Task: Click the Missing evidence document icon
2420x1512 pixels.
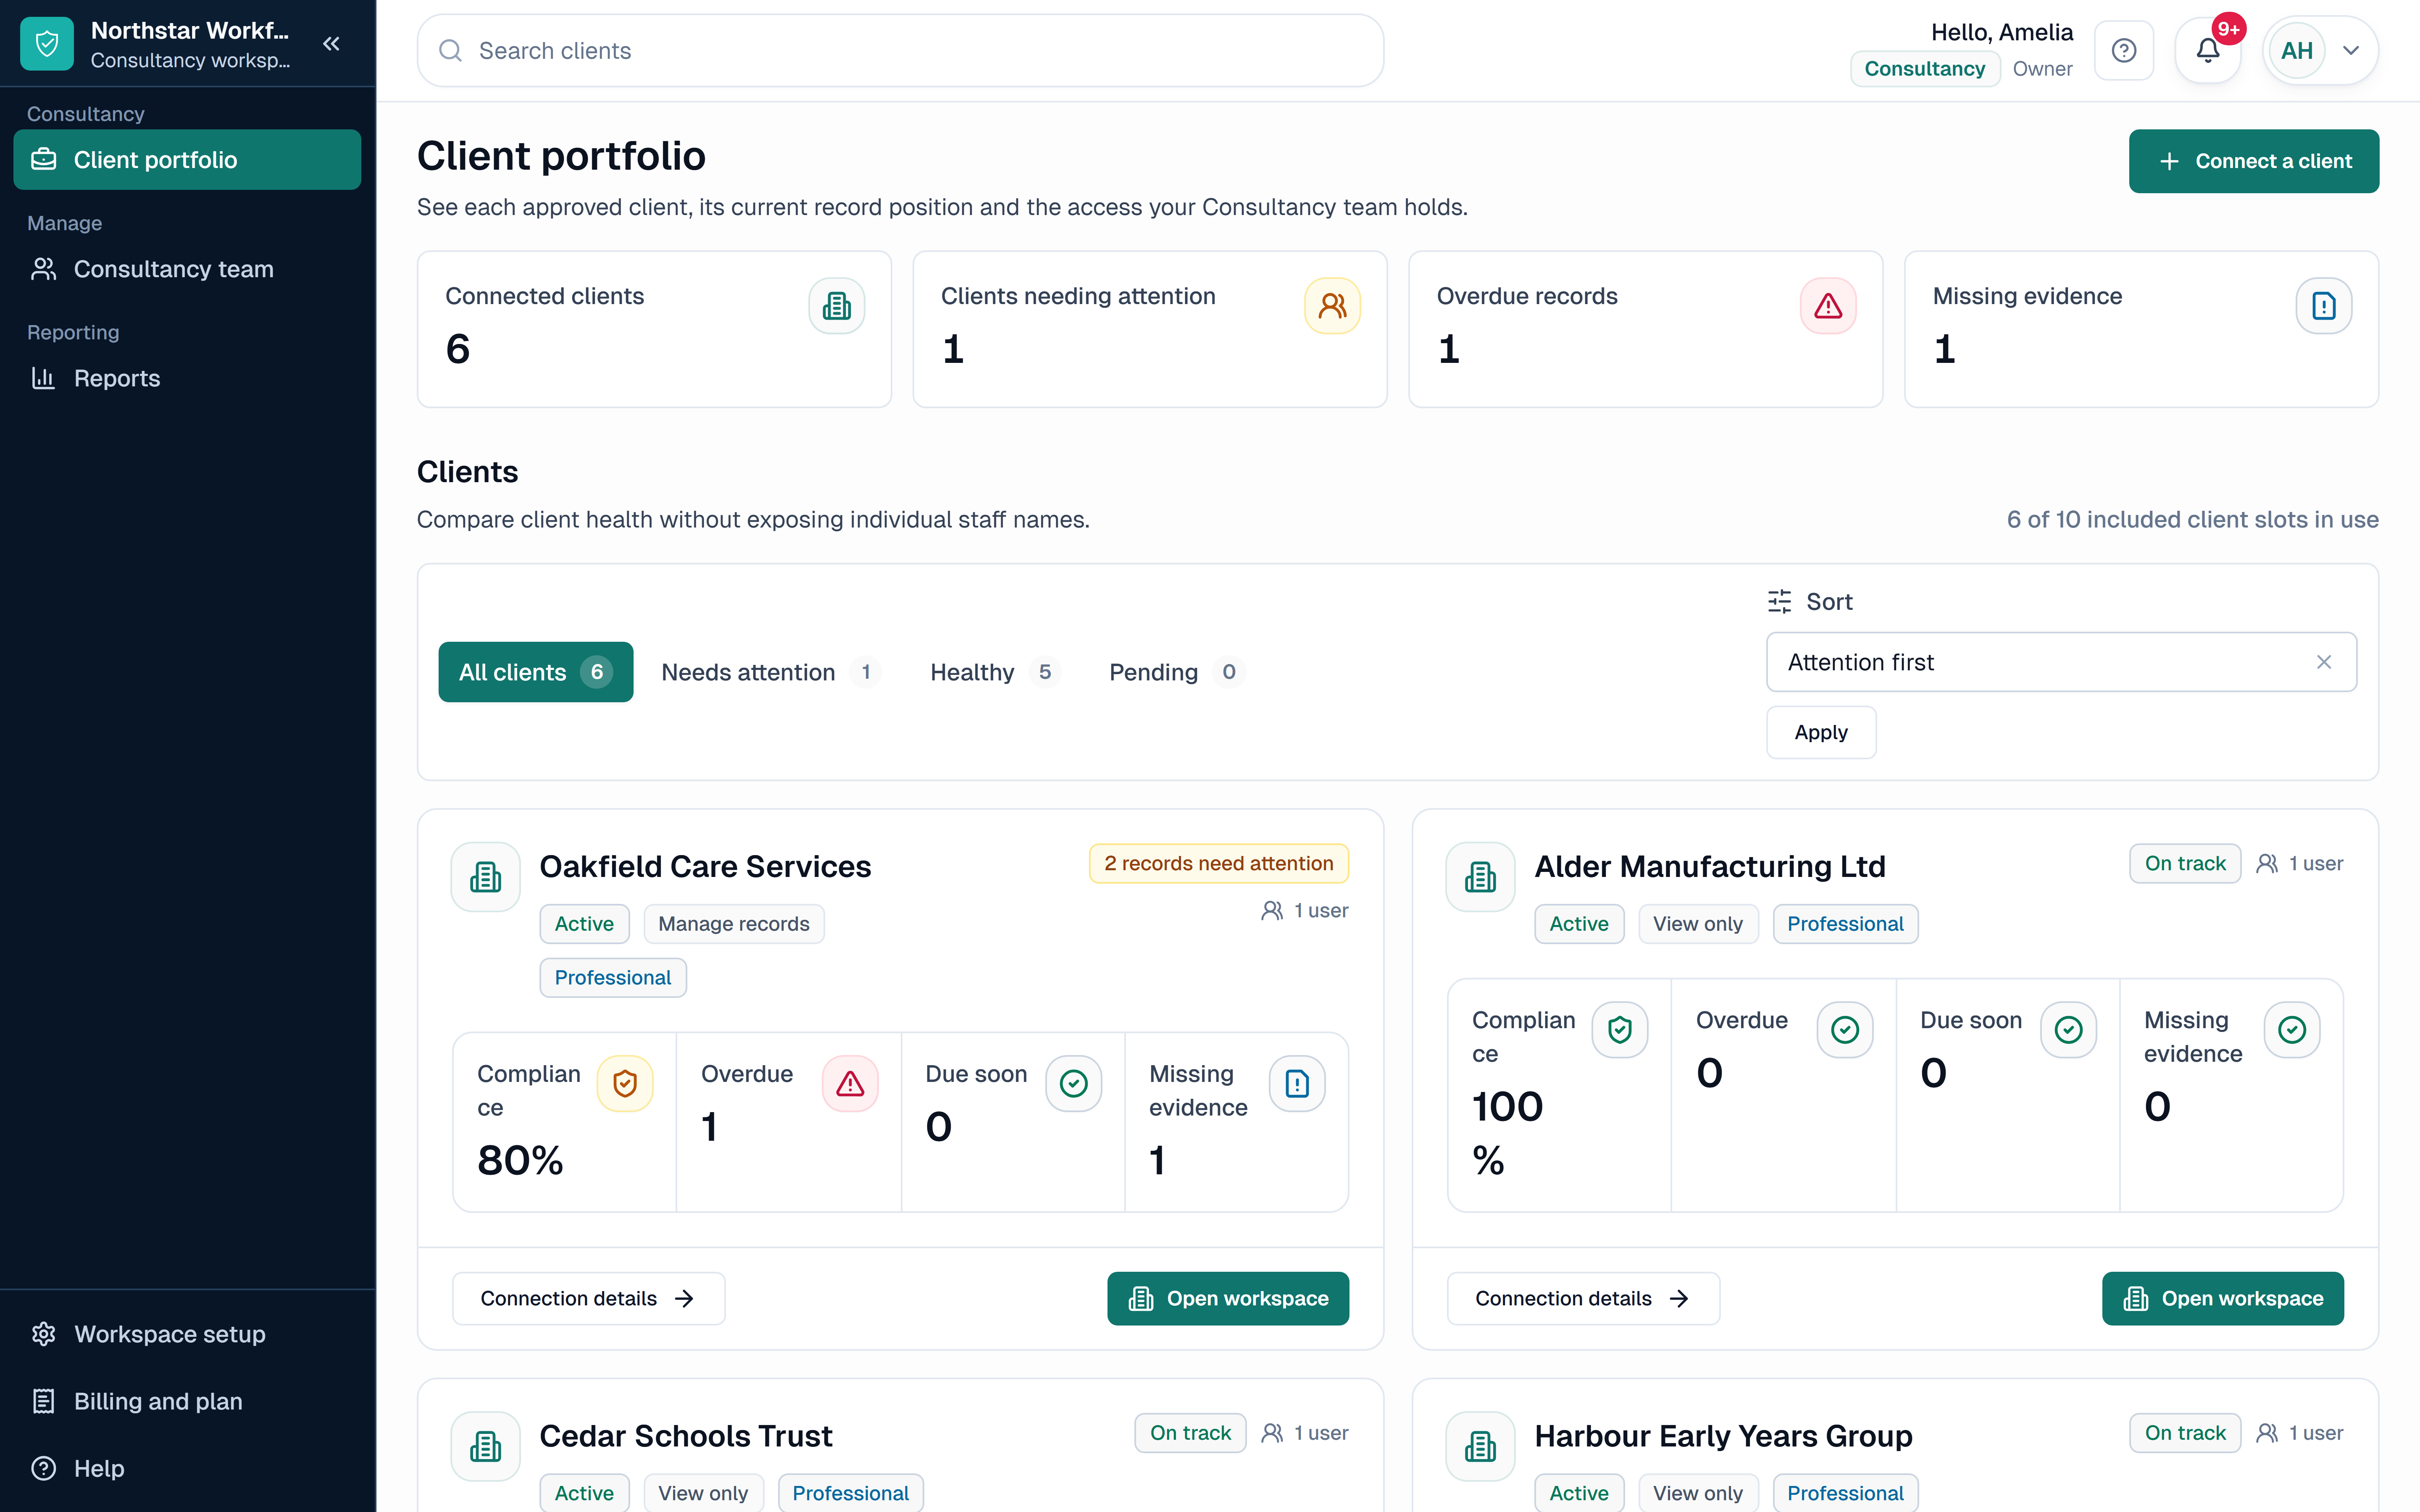Action: tap(2324, 306)
